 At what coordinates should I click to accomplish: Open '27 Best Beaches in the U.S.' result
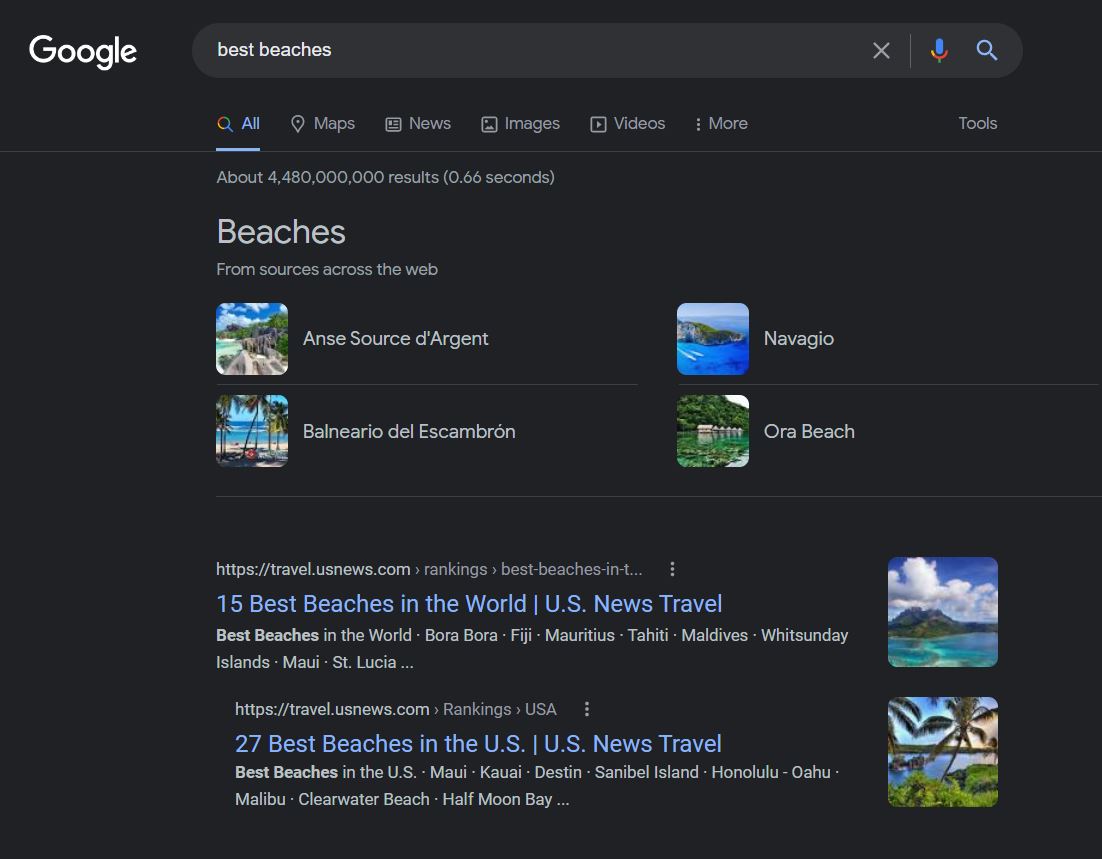478,744
